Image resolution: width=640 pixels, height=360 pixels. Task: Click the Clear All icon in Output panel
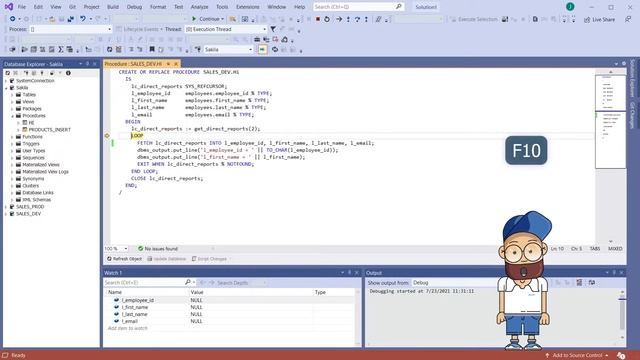pos(579,282)
